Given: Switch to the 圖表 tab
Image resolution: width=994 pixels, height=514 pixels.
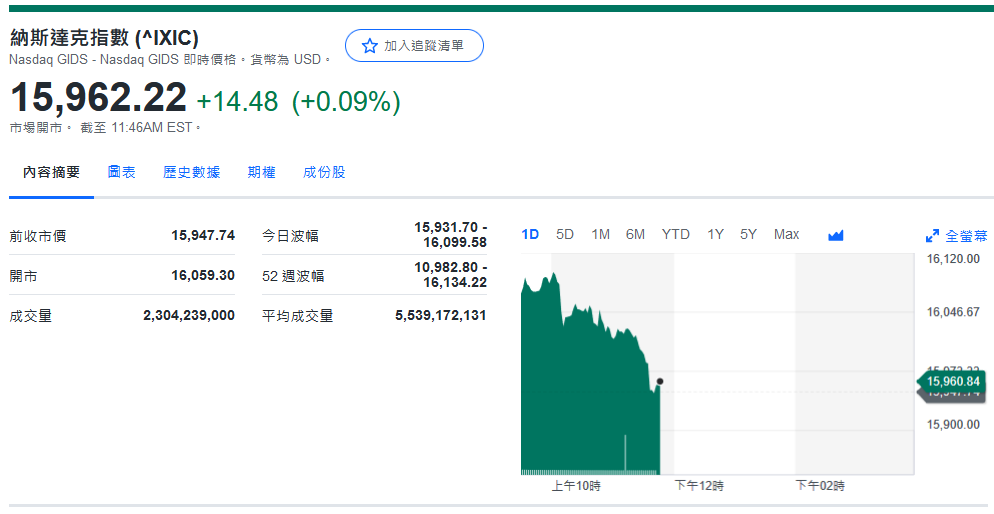Looking at the screenshot, I should click(122, 172).
